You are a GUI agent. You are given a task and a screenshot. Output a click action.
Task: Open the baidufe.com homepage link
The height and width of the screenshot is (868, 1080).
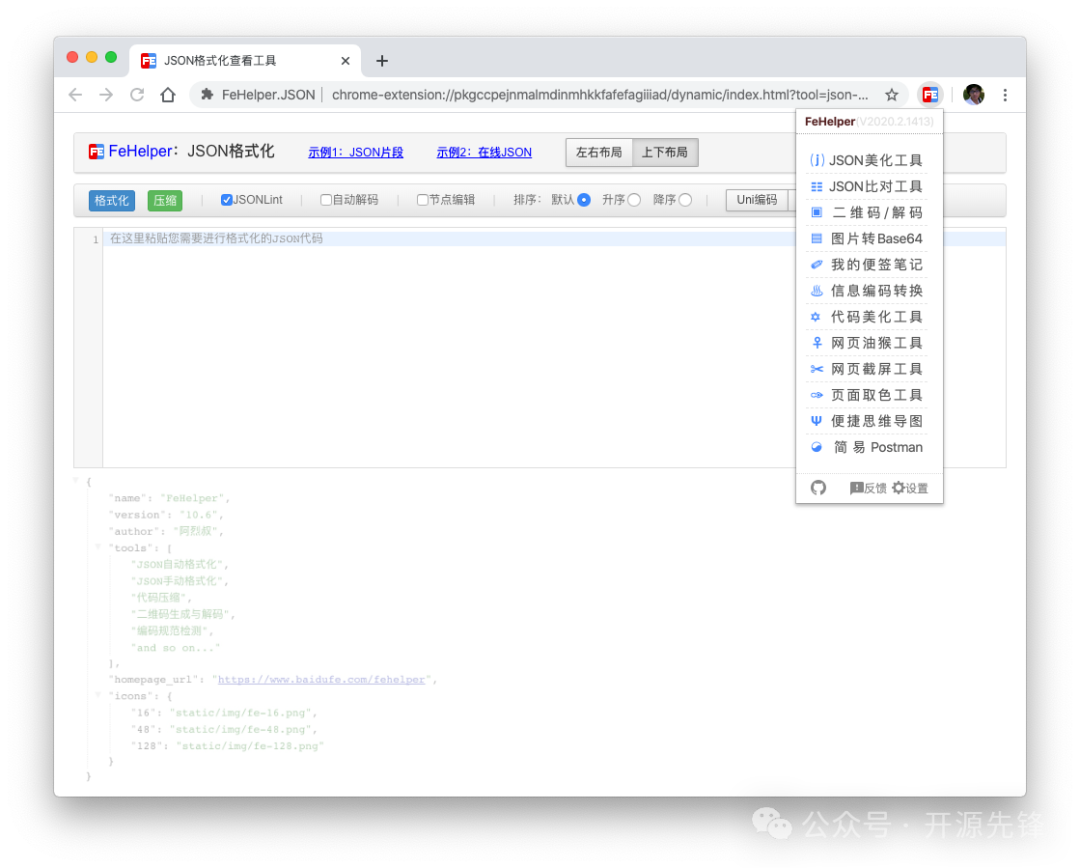[321, 679]
